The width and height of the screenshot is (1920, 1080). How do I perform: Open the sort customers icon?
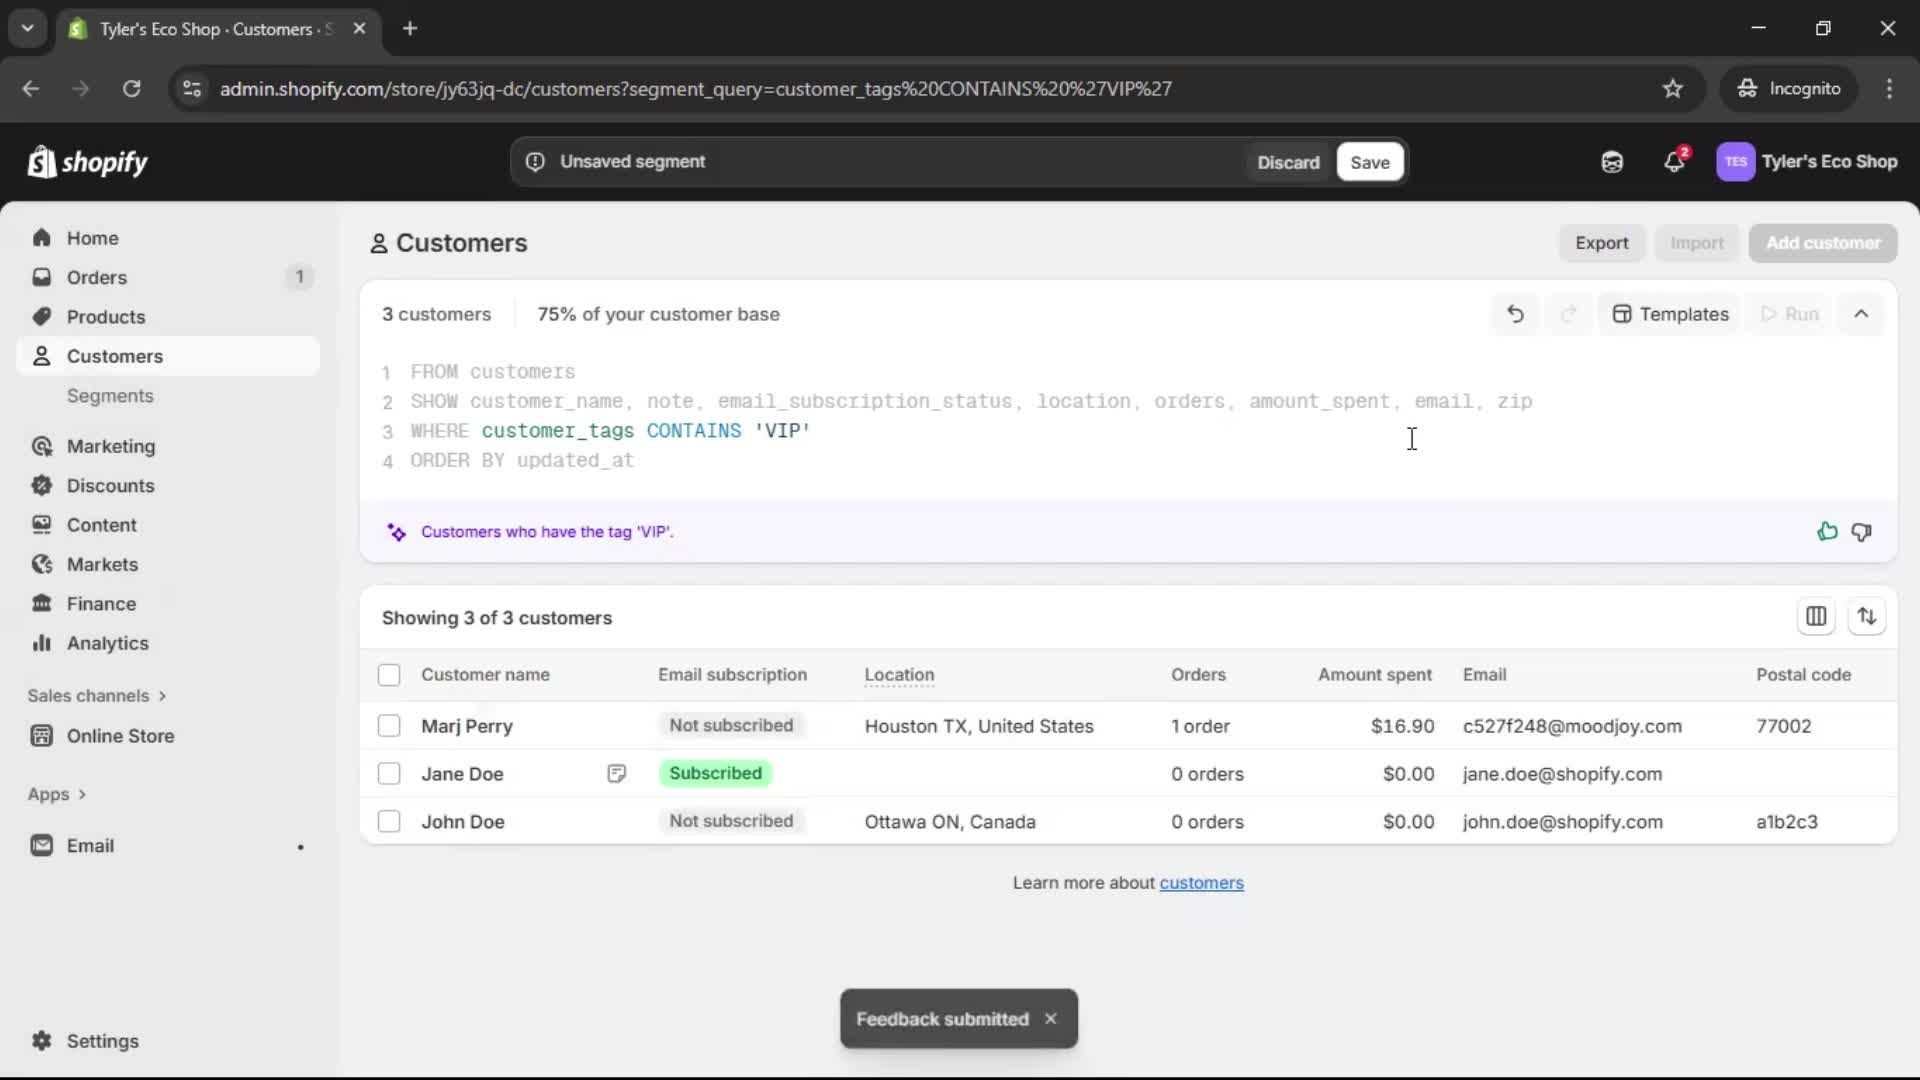tap(1866, 617)
